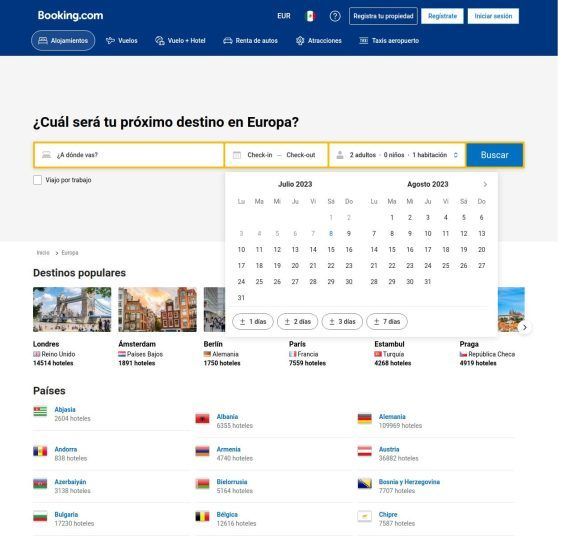Viewport: 572px width, 536px height.
Task: Select the ± 3 días flexibility chip
Action: [342, 321]
